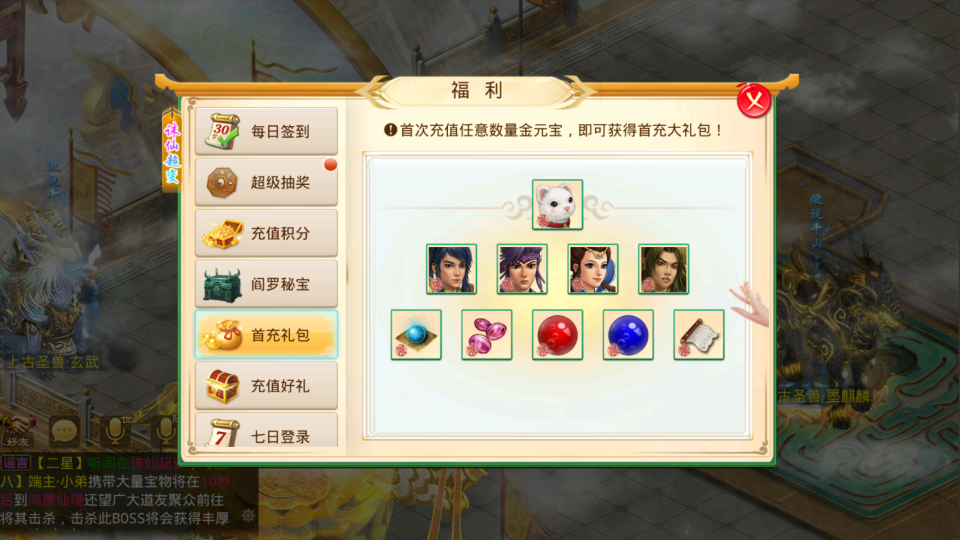
Task: Click the white cat pet reward icon
Action: (557, 204)
